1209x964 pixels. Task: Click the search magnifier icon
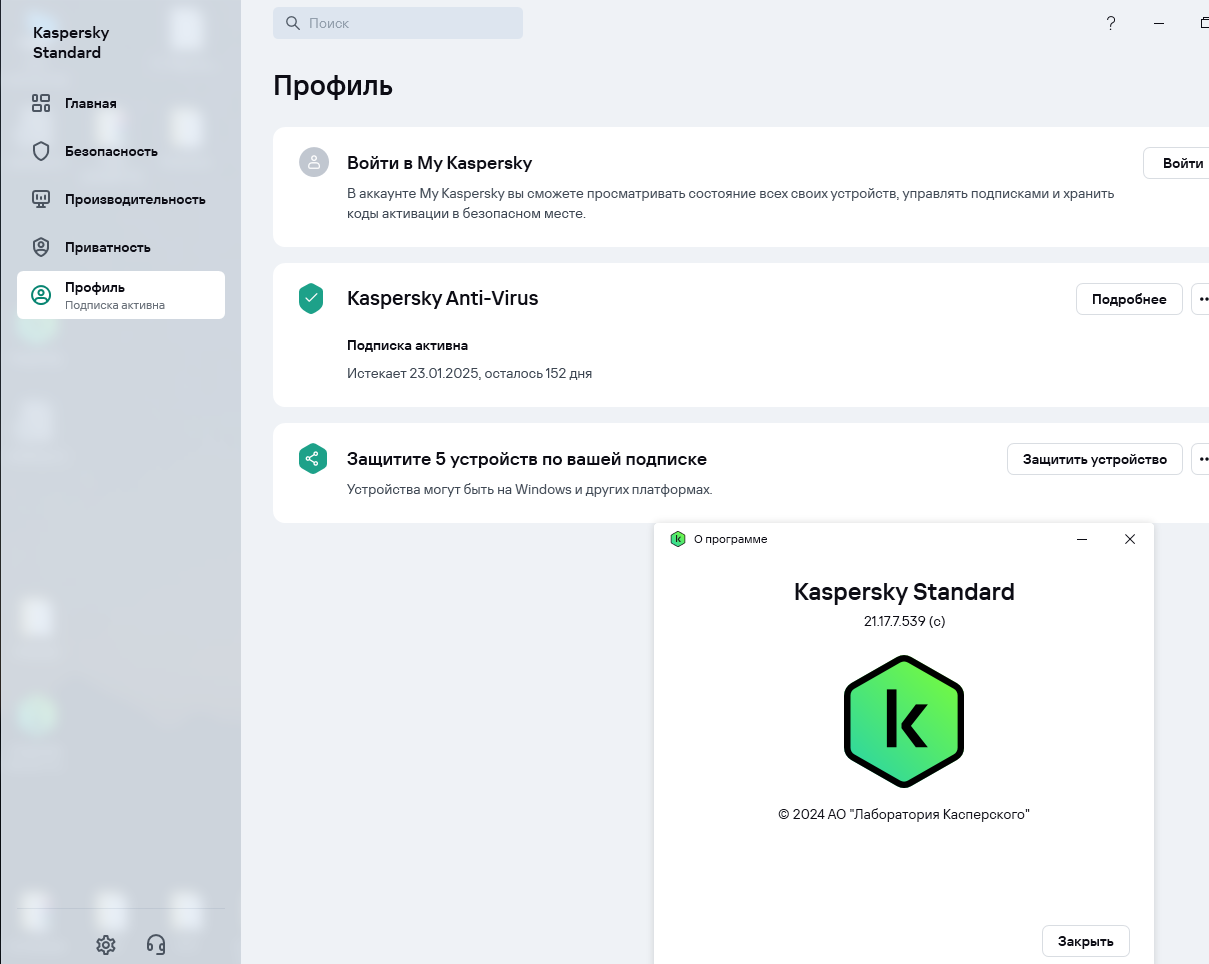pos(293,23)
